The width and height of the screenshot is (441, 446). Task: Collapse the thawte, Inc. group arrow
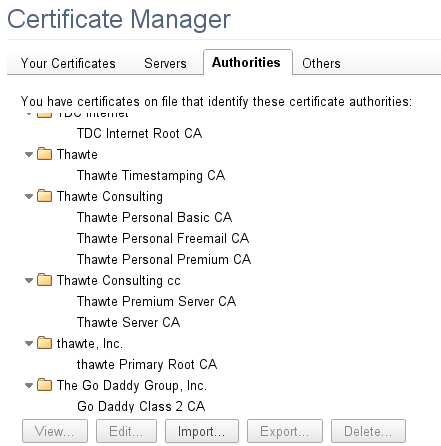tap(29, 344)
